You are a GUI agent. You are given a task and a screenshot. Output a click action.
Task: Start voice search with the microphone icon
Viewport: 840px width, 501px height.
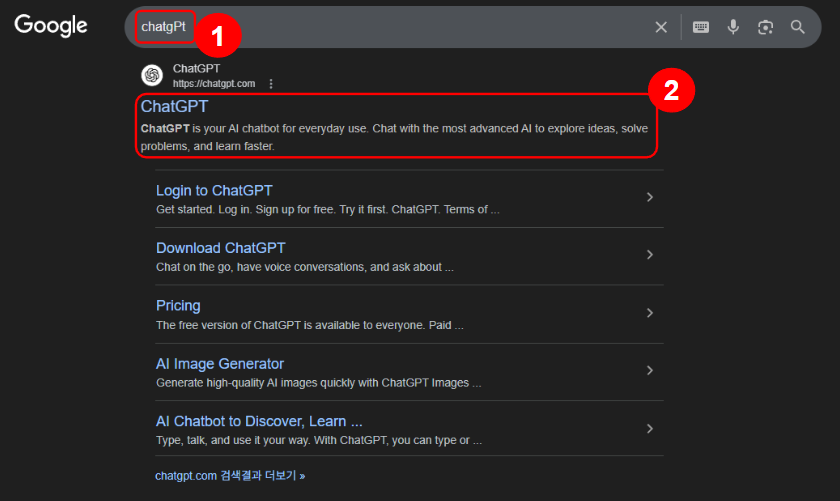pos(733,27)
